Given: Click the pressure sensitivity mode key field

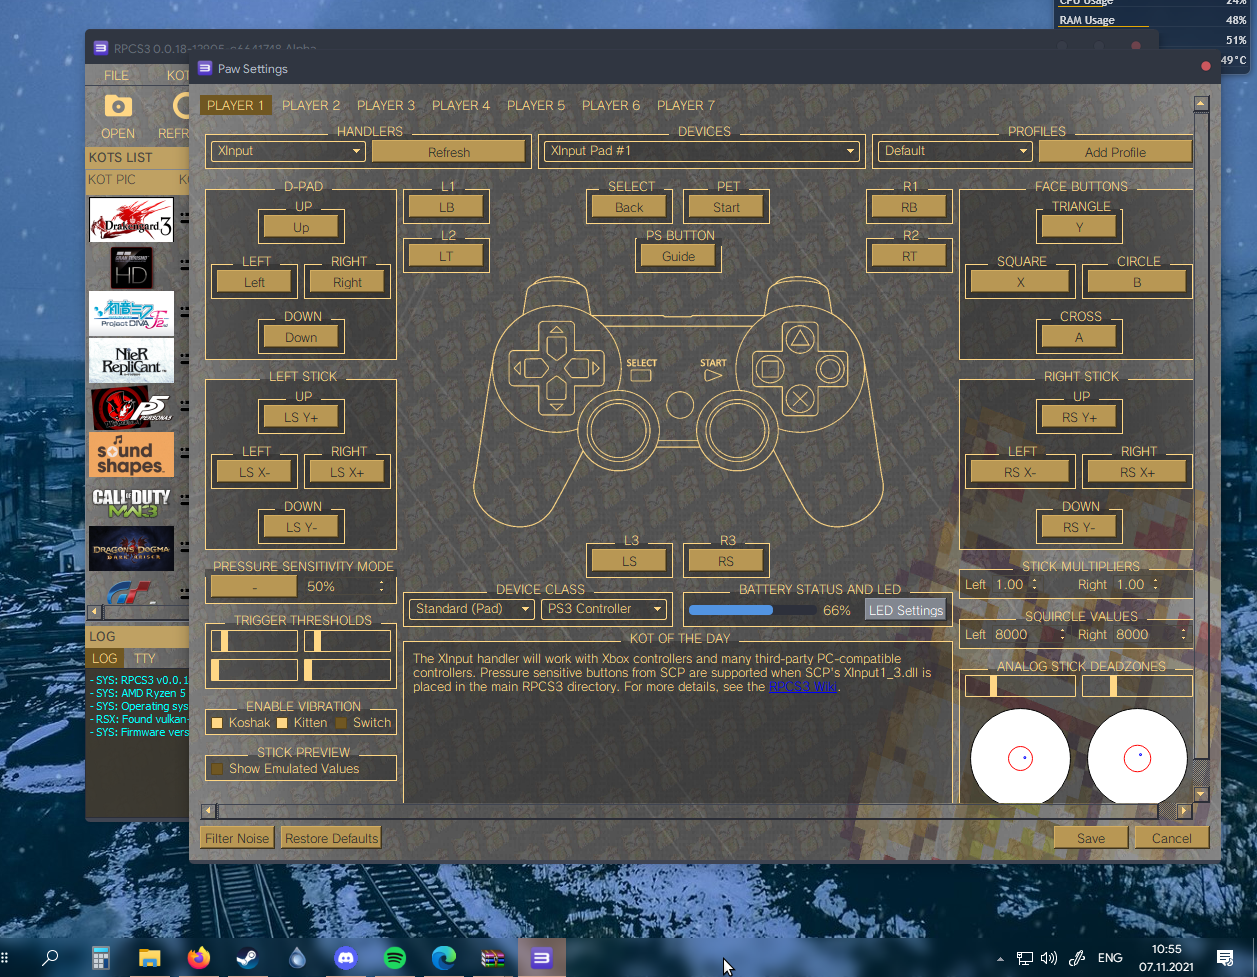Looking at the screenshot, I should 254,587.
